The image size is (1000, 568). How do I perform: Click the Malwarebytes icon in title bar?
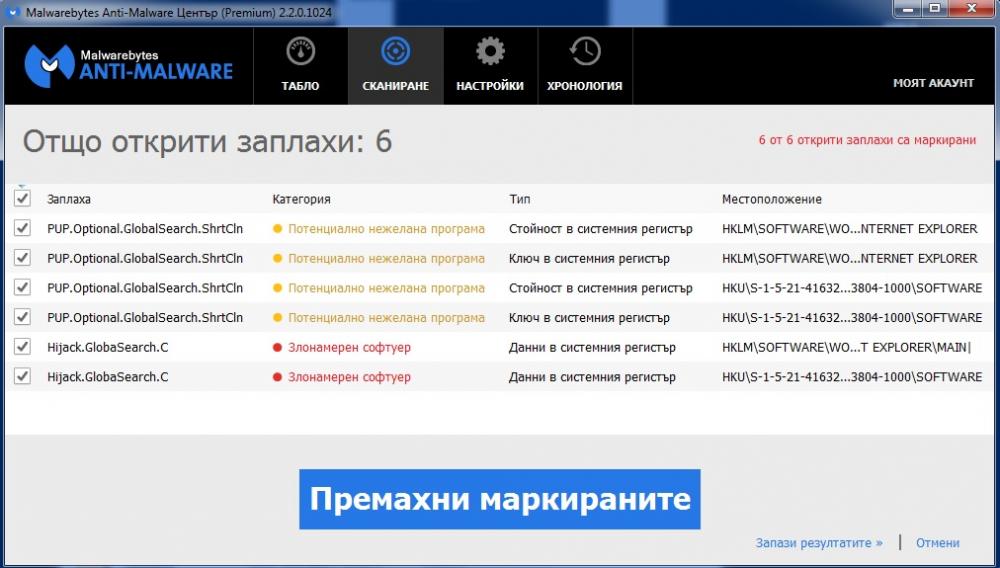coord(14,12)
